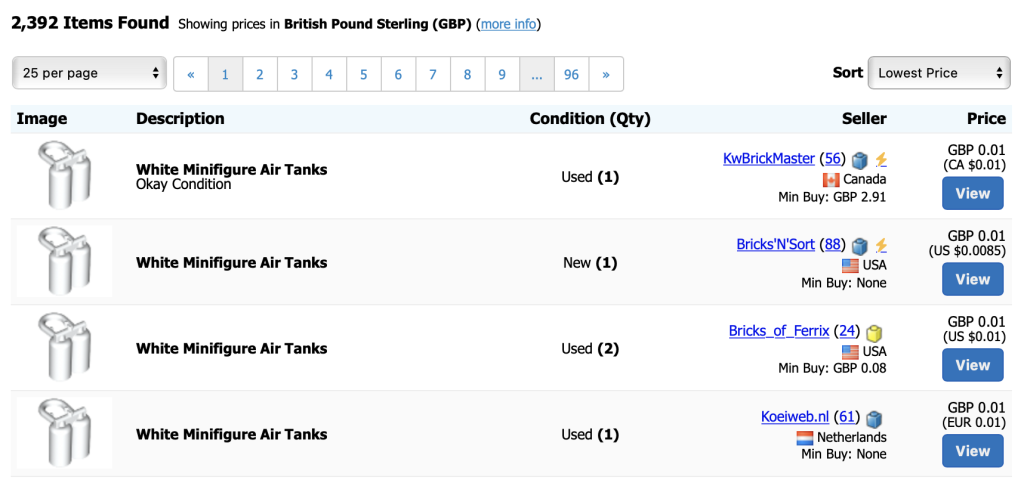Click the lightning bolt icon beside KwBrickMaster

pos(881,159)
